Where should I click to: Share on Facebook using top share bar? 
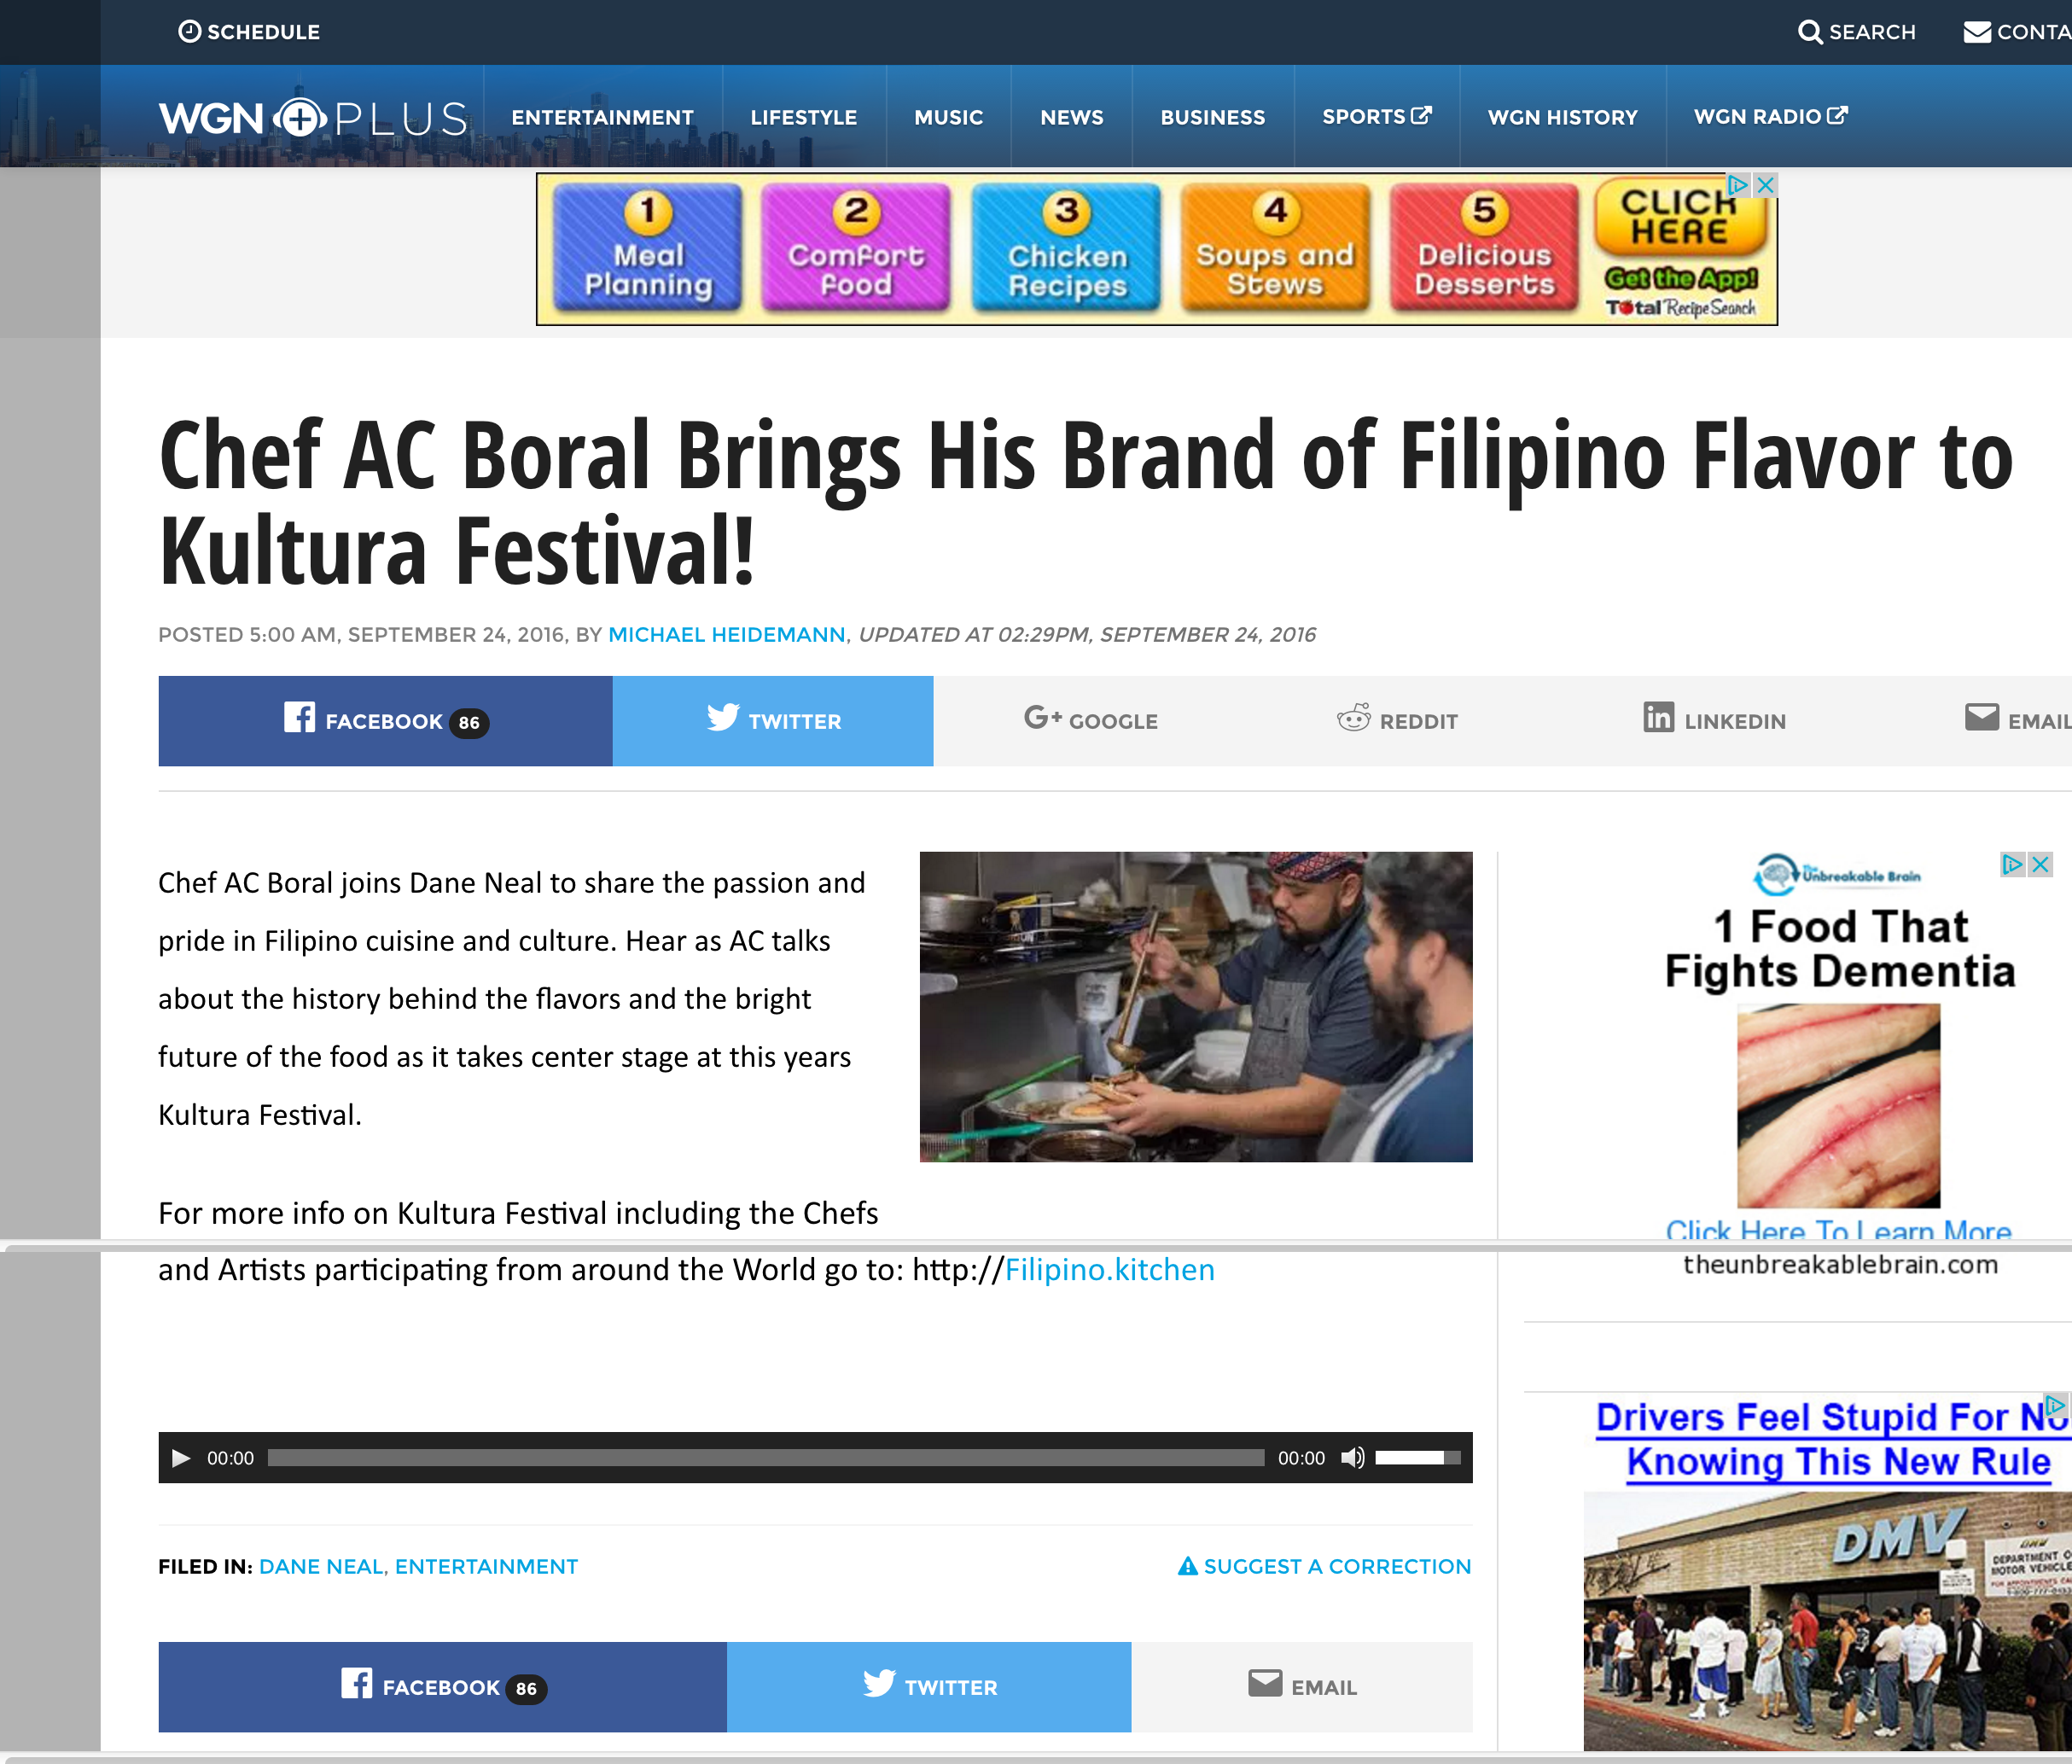pyautogui.click(x=385, y=721)
